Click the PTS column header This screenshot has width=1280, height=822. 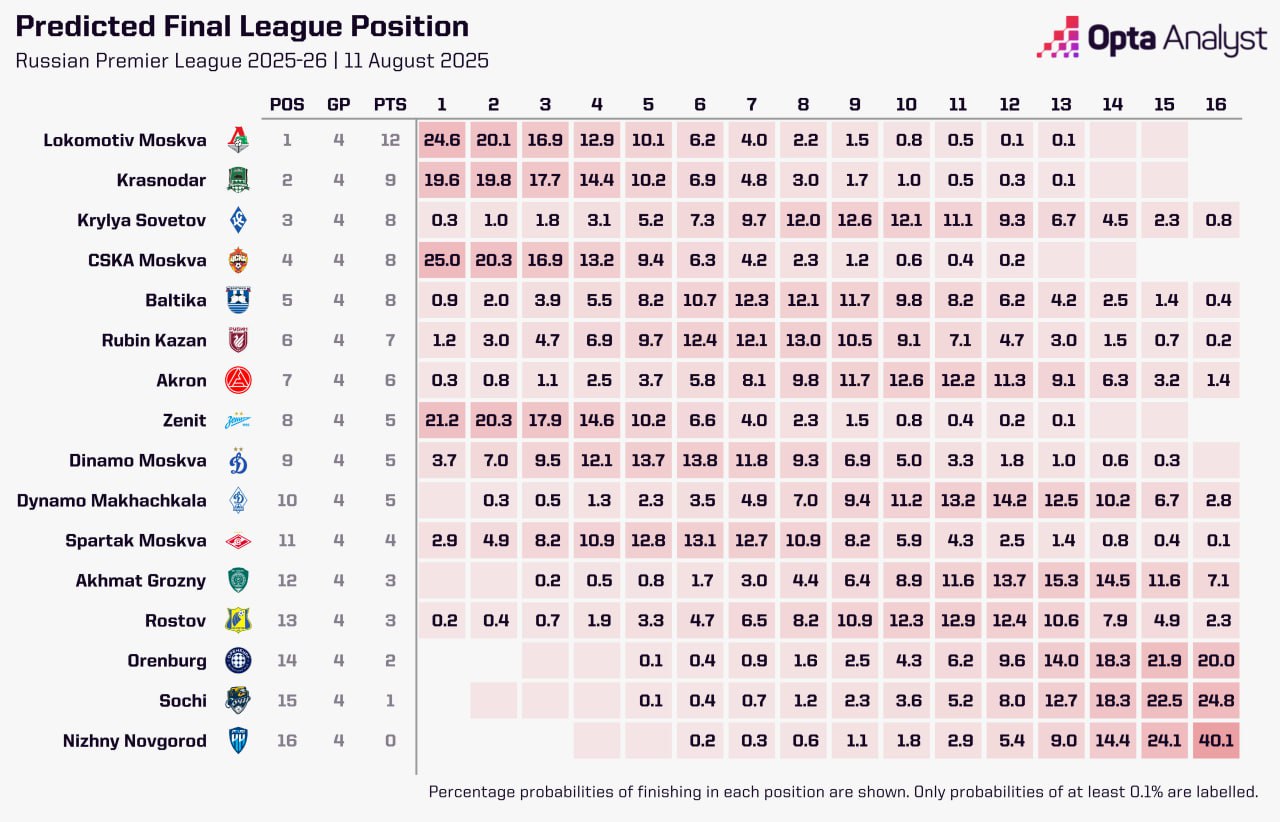(390, 104)
